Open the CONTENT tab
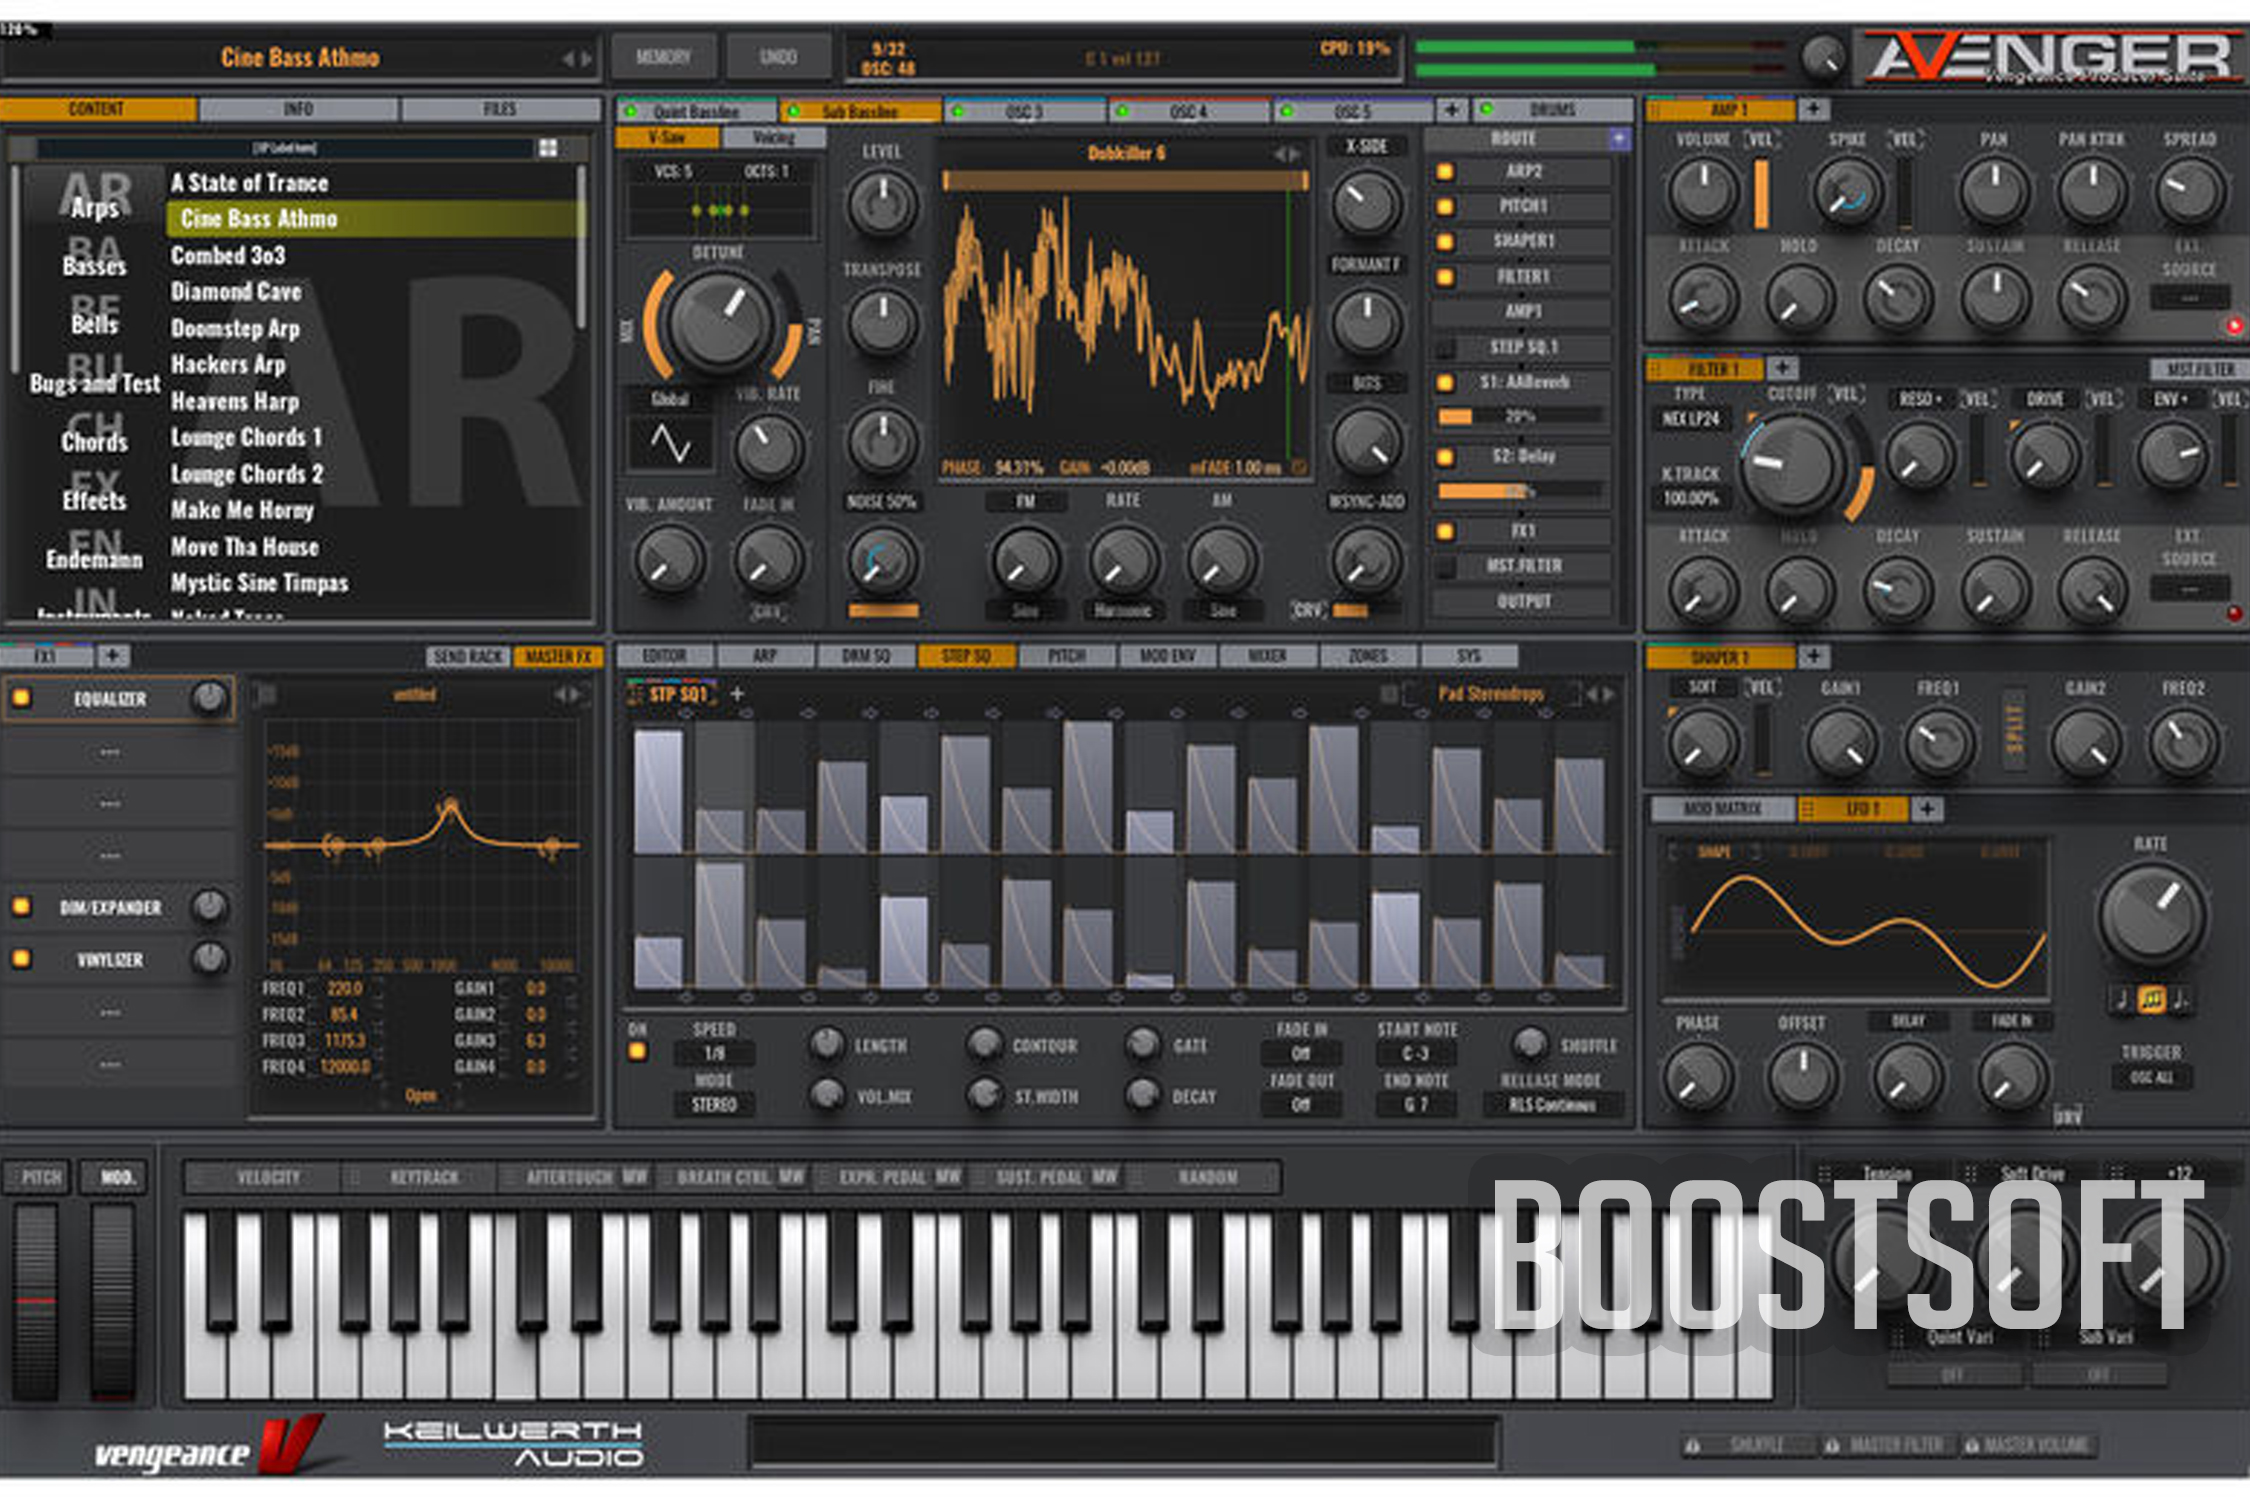 [97, 109]
